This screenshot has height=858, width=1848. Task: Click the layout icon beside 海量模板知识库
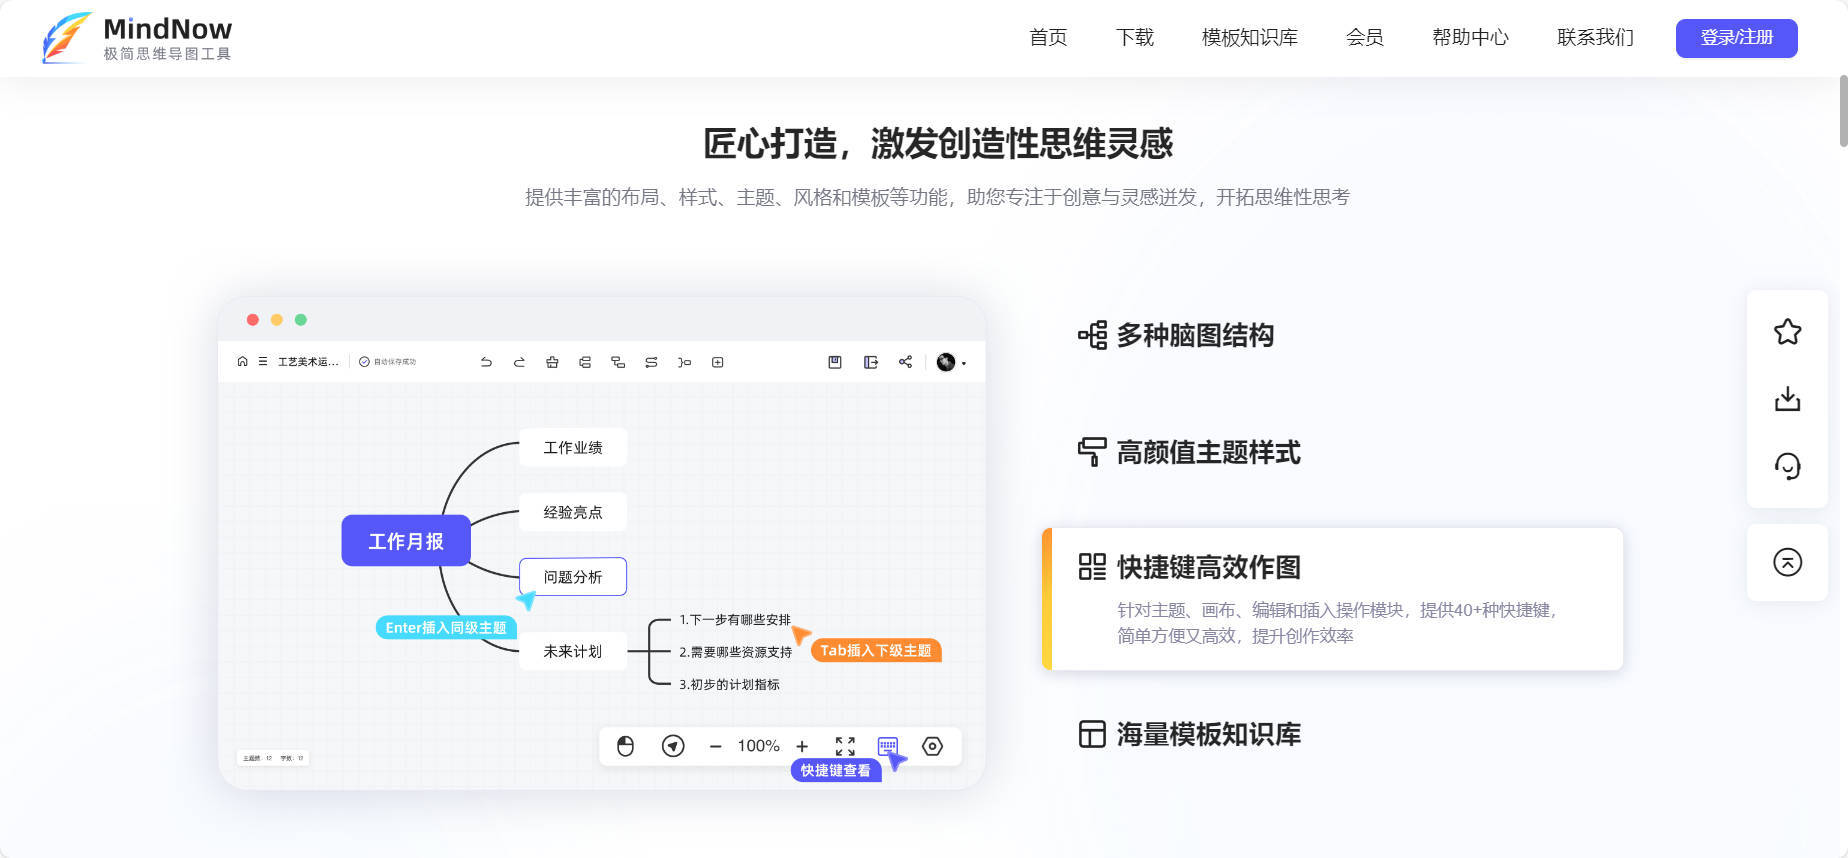pos(1092,734)
